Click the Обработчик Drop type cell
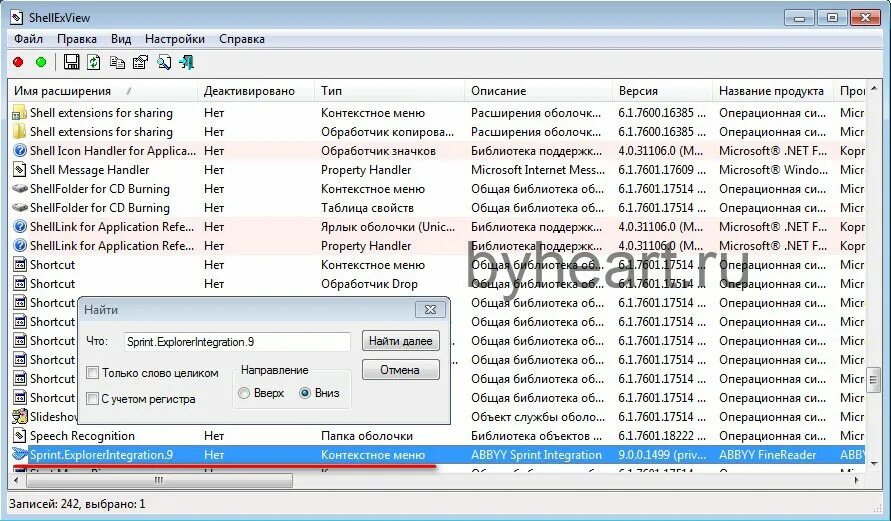Screen dimensions: 891x521 tap(369, 284)
